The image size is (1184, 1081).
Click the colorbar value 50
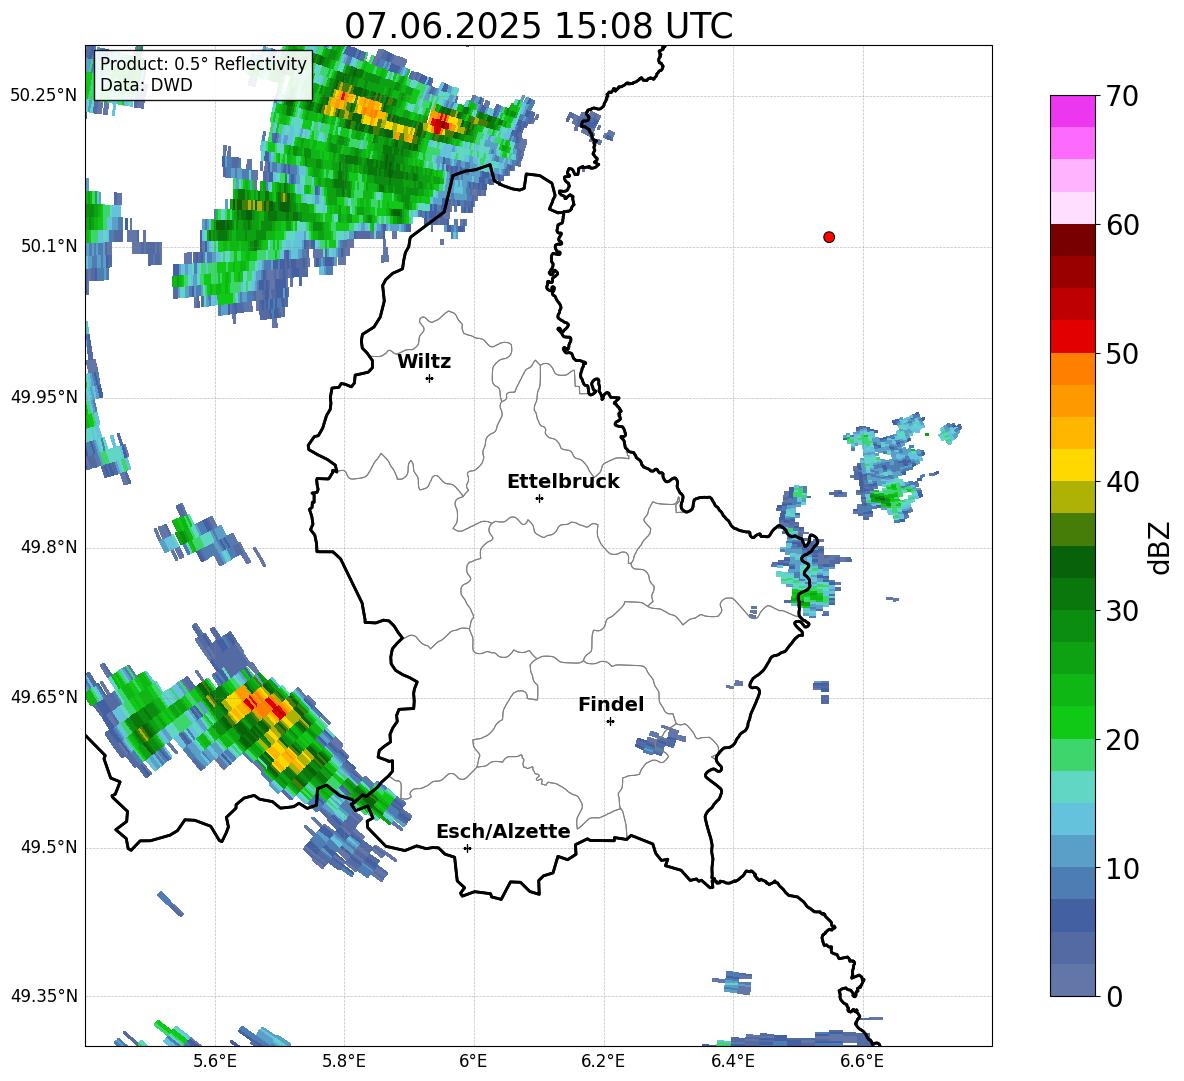click(1122, 354)
